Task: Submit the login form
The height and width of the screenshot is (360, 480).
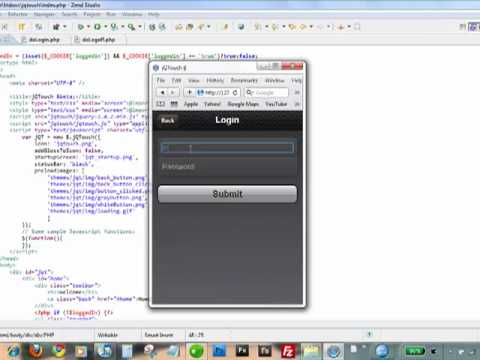Action: pos(227,194)
